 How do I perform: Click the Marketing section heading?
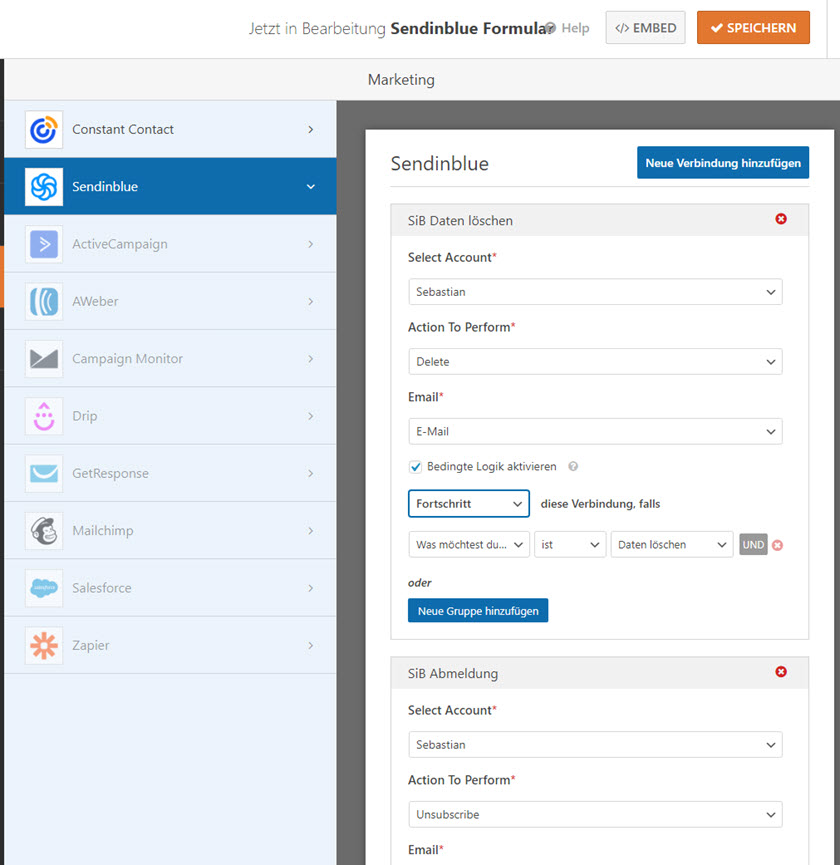pos(401,80)
